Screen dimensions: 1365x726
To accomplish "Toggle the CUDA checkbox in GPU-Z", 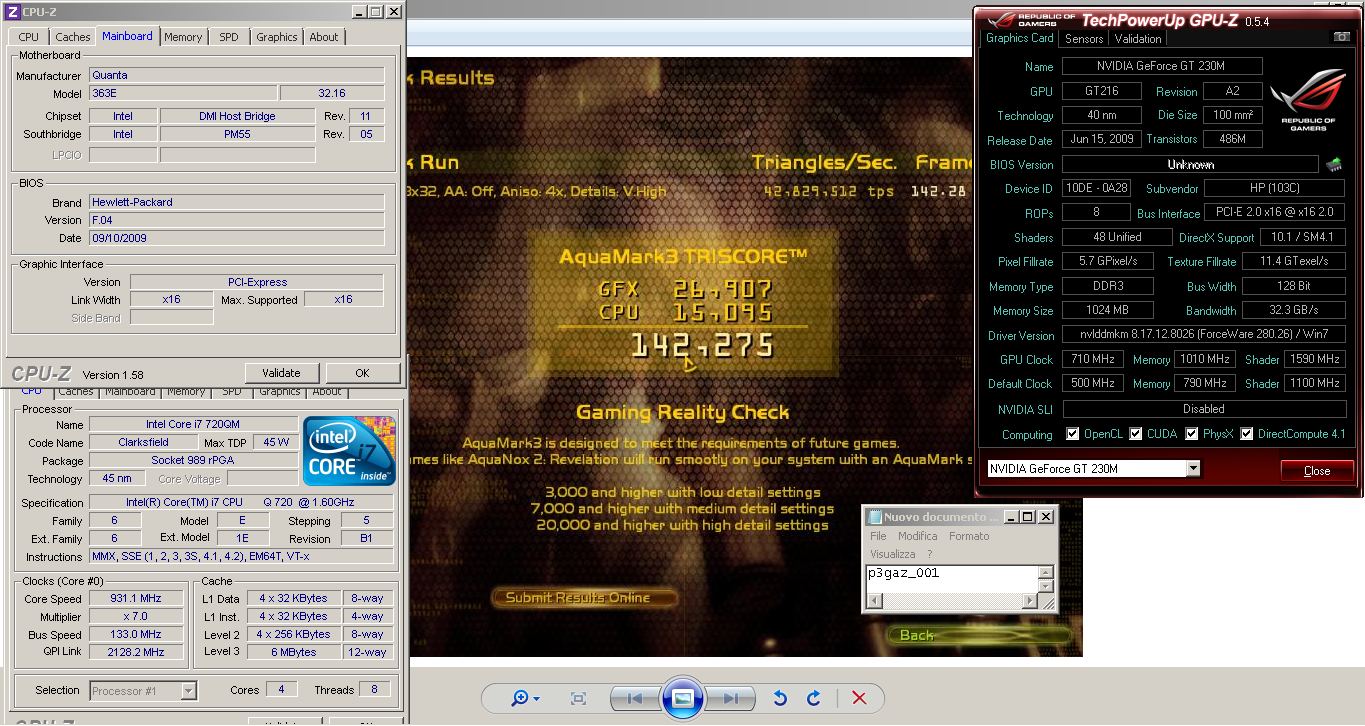I will pyautogui.click(x=1136, y=434).
